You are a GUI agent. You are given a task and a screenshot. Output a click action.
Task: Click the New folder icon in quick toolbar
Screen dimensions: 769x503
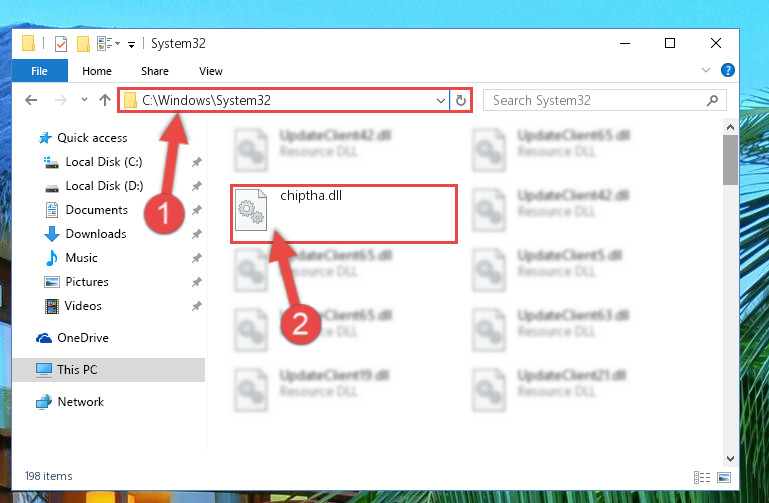pyautogui.click(x=83, y=44)
